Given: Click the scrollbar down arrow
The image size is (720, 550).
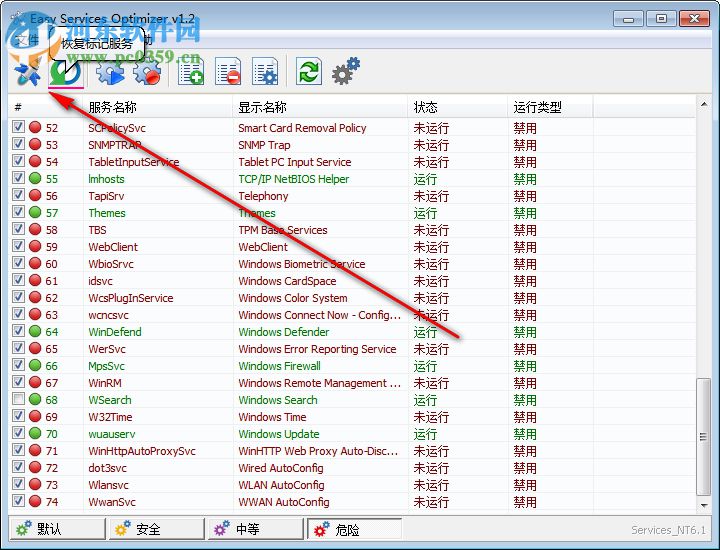Looking at the screenshot, I should pyautogui.click(x=704, y=505).
